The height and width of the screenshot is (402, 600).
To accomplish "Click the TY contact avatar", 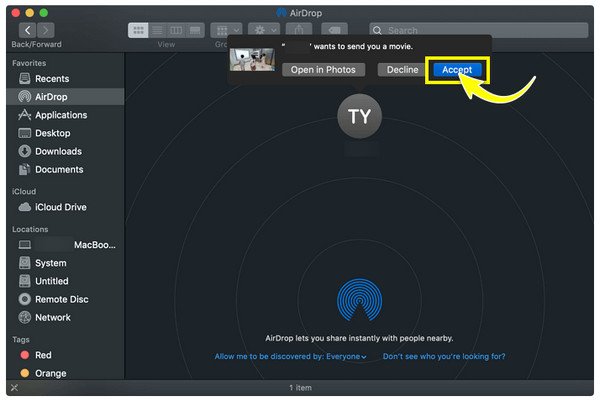I will (359, 116).
